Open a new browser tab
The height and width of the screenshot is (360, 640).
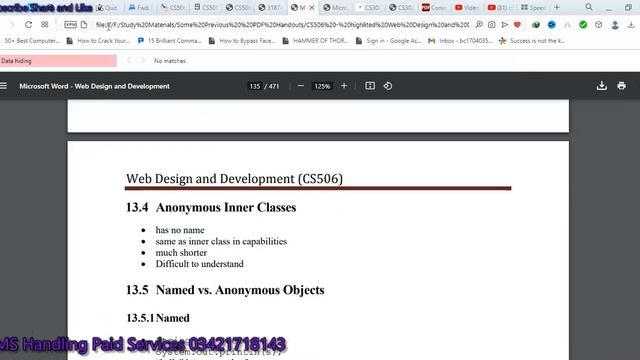click(x=557, y=7)
